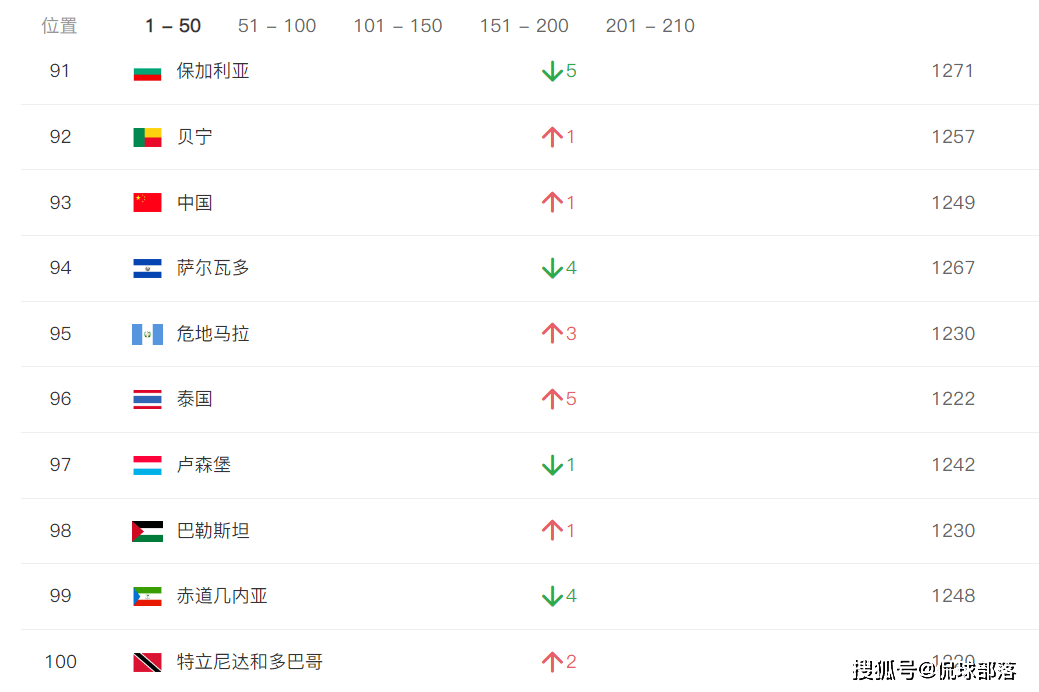
Task: Open the 101 – 150 rankings tab
Action: coord(398,26)
